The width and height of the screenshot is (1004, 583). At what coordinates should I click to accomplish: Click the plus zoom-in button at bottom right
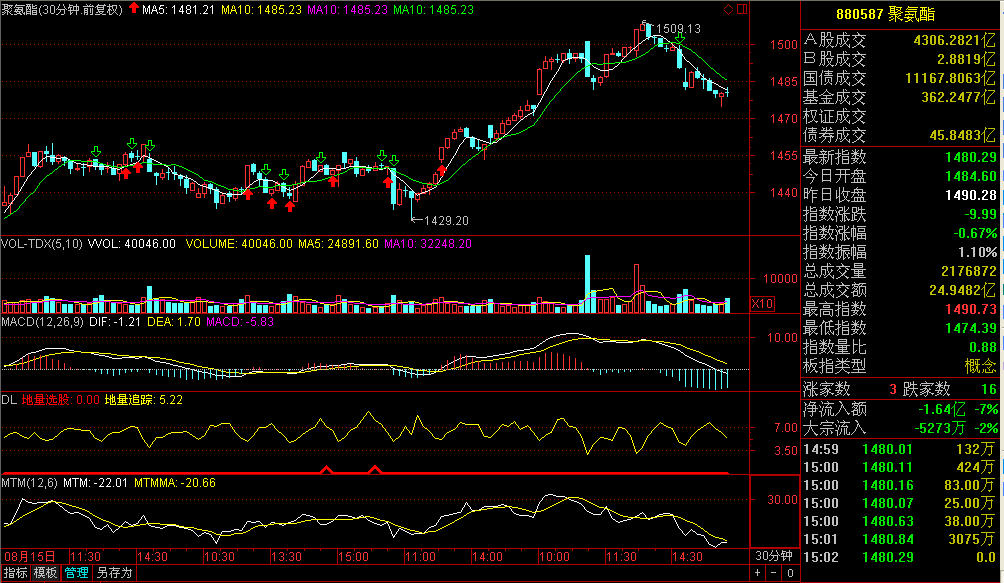(x=758, y=573)
